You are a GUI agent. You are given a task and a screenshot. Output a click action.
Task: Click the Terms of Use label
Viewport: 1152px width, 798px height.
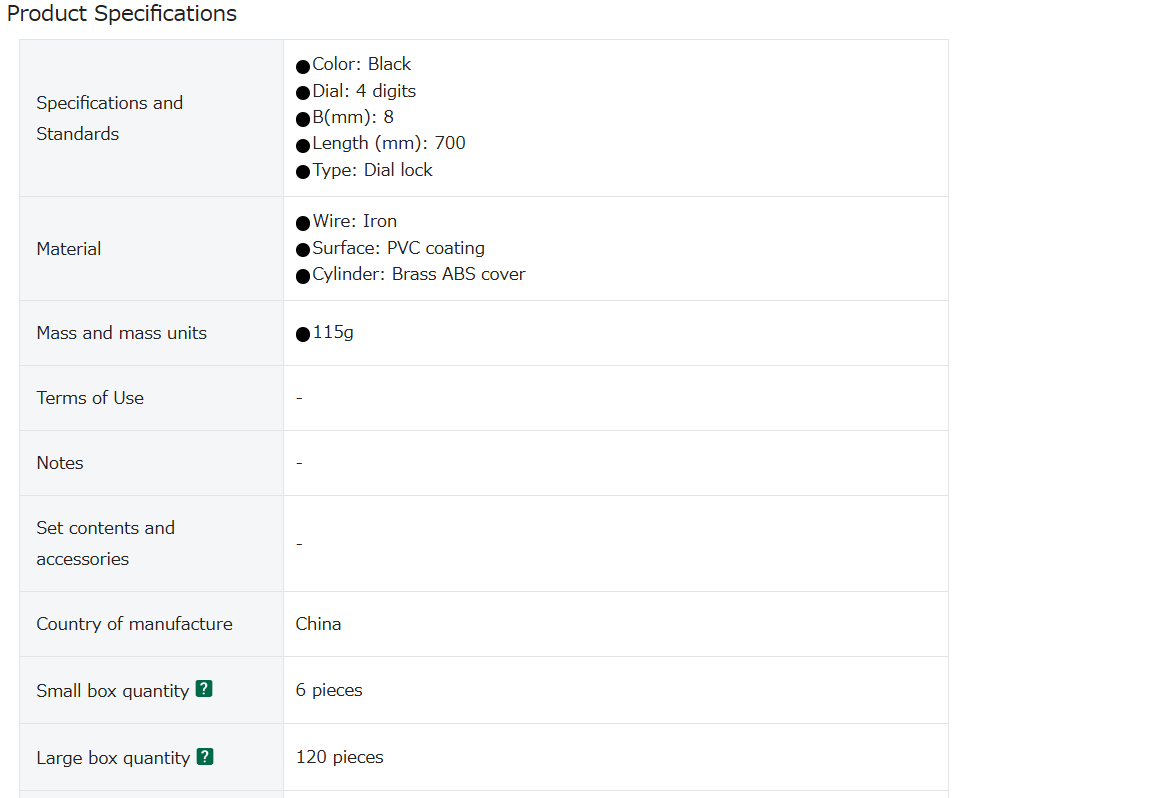point(90,398)
